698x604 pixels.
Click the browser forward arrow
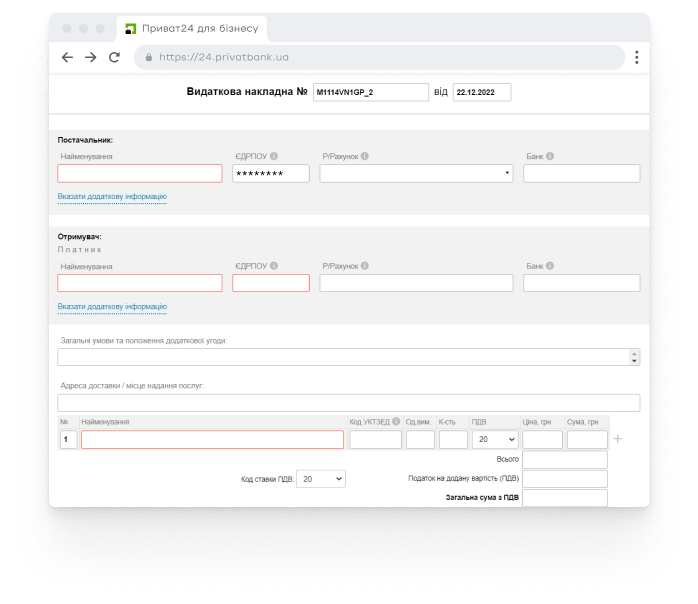91,58
